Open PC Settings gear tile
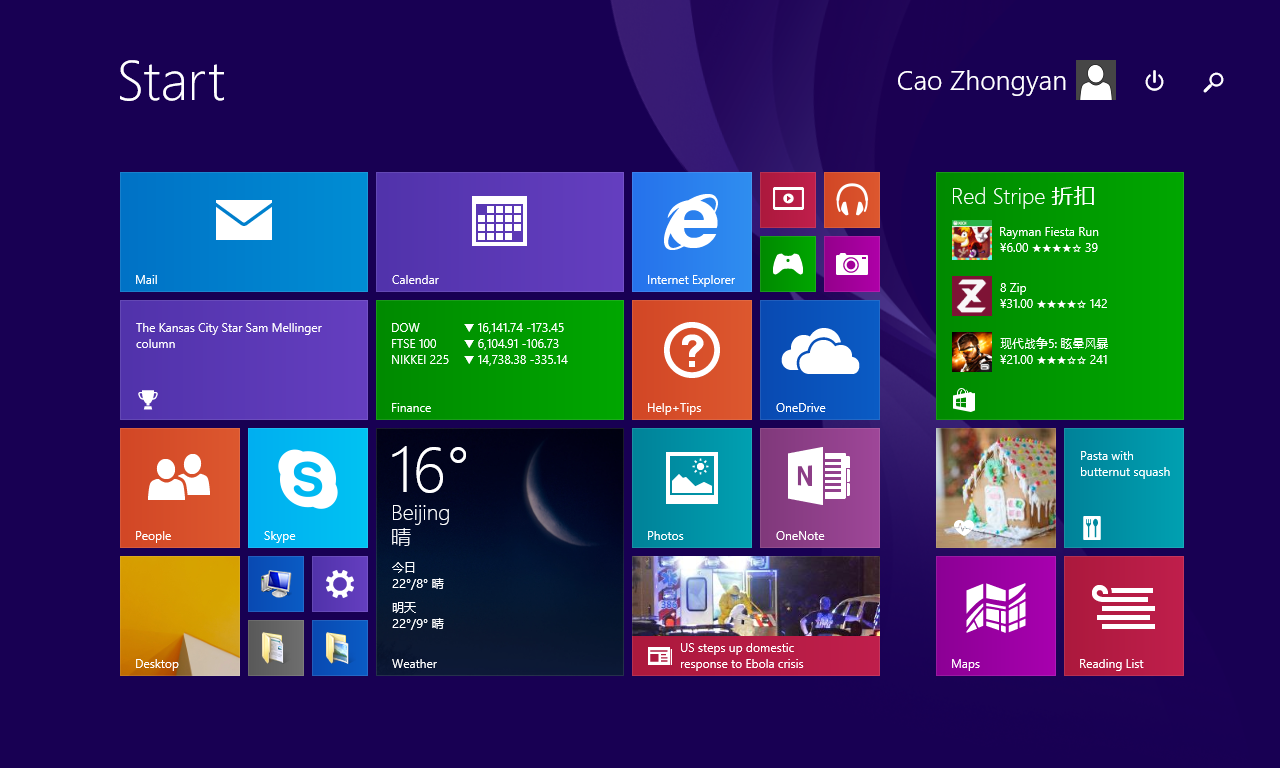Viewport: 1280px width, 768px height. click(340, 584)
